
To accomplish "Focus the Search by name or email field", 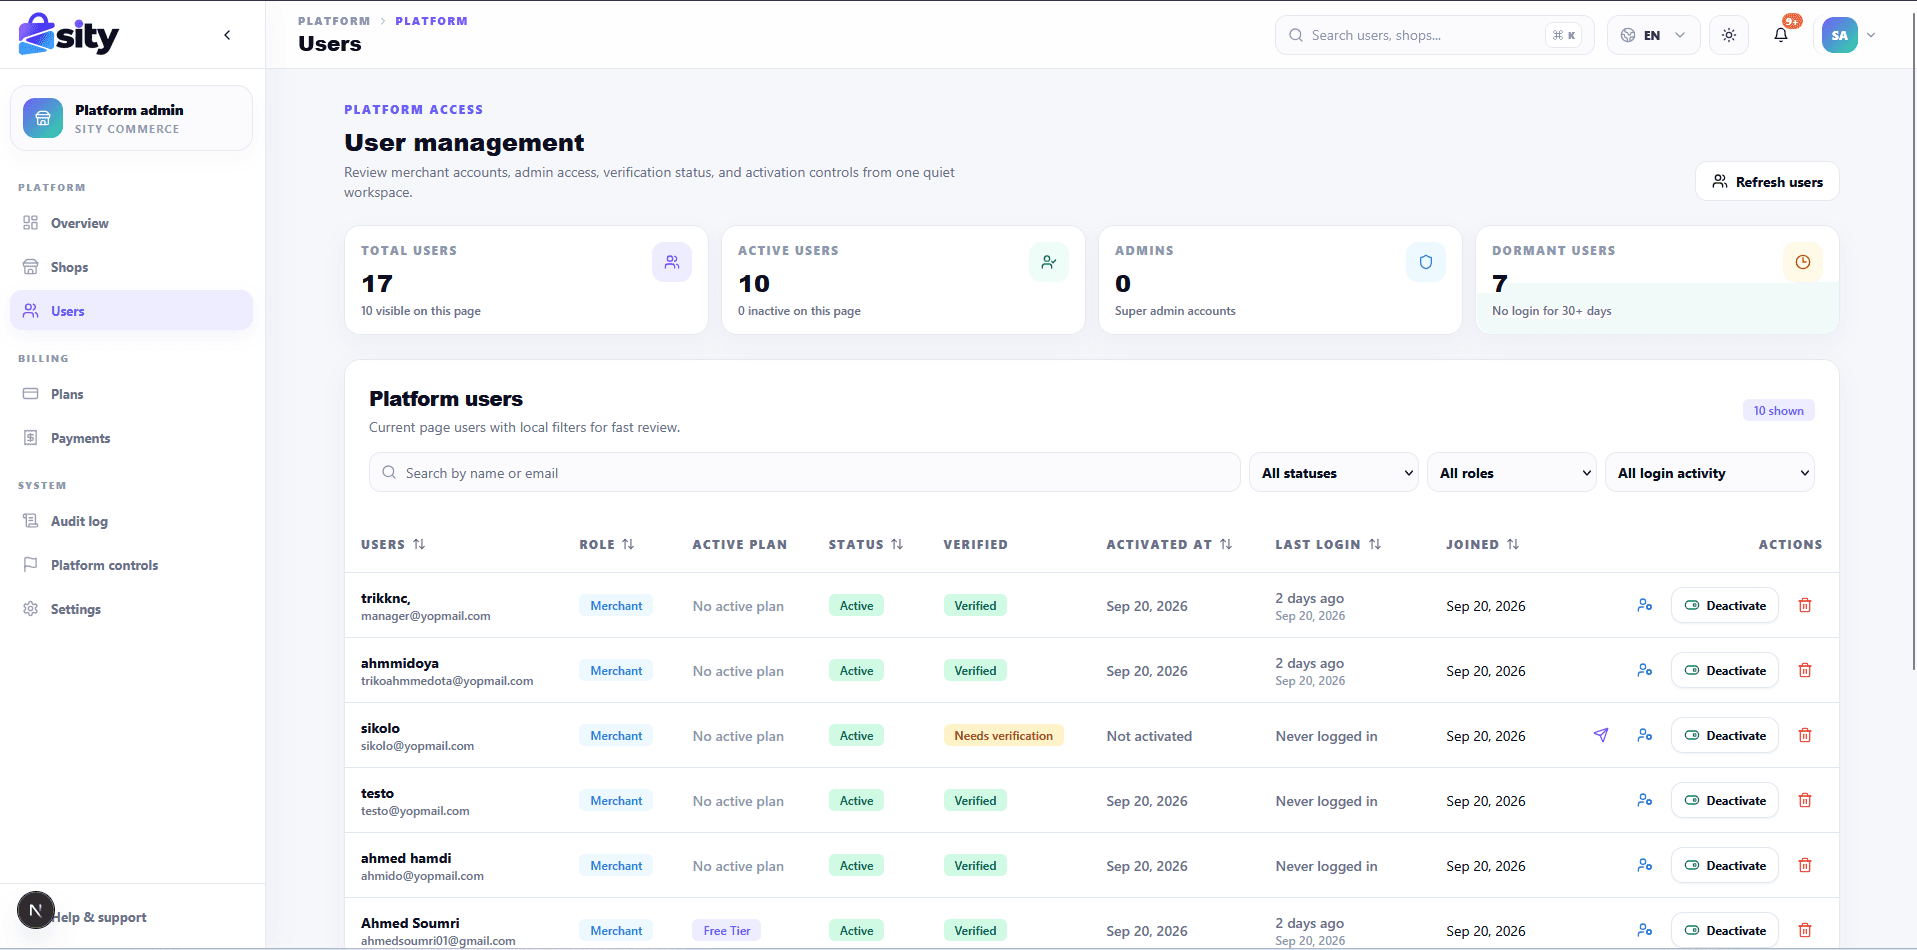I will tap(805, 472).
